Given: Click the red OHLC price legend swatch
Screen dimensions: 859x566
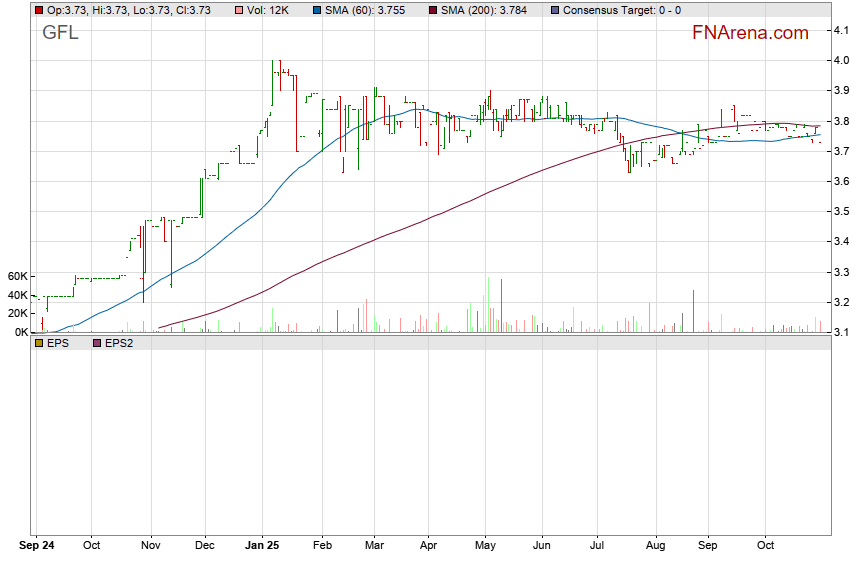Looking at the screenshot, I should click(38, 10).
